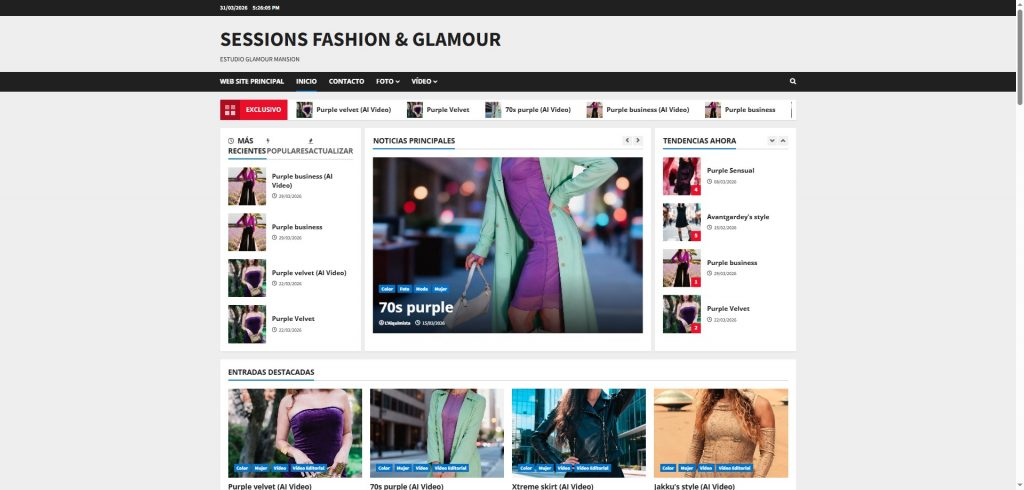This screenshot has height=490, width=1024.
Task: Open the search icon in navigation bar
Action: [x=793, y=81]
